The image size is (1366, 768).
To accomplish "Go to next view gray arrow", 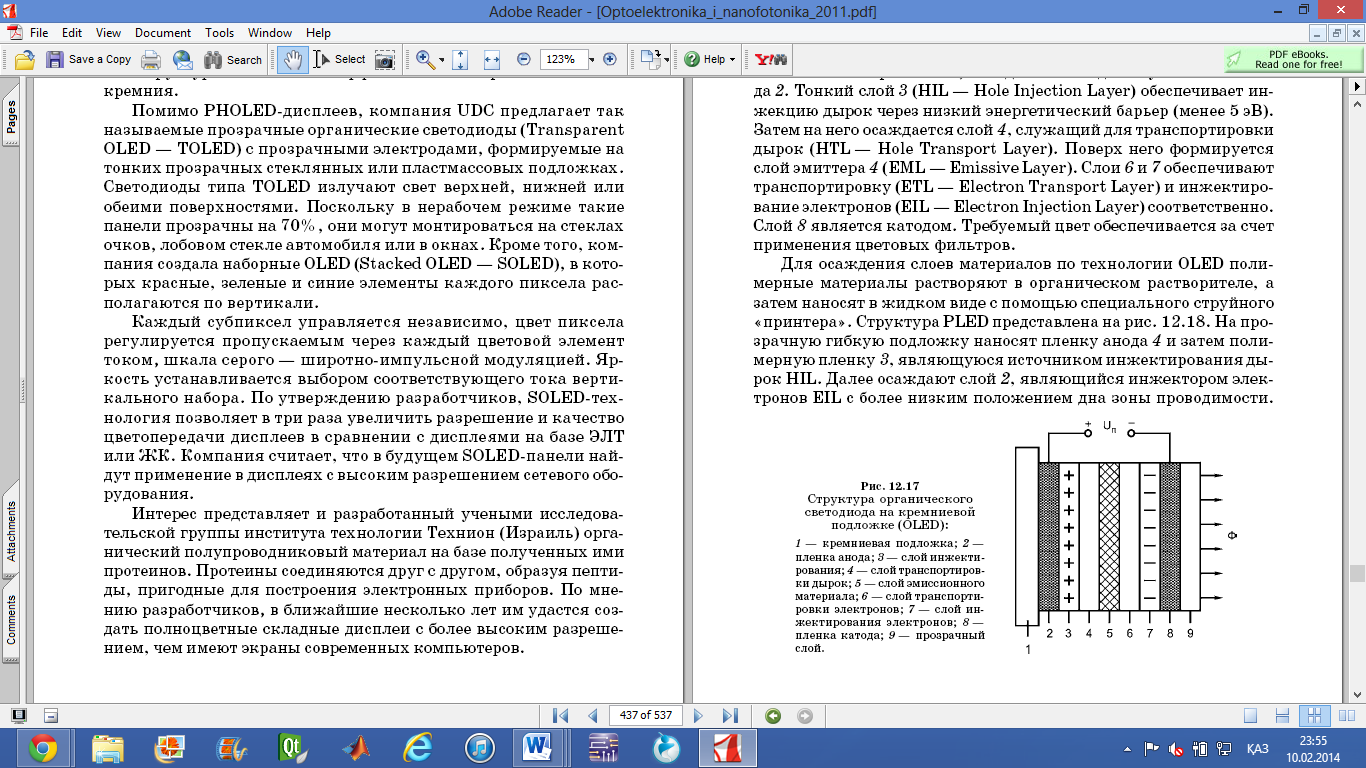I will click(805, 716).
